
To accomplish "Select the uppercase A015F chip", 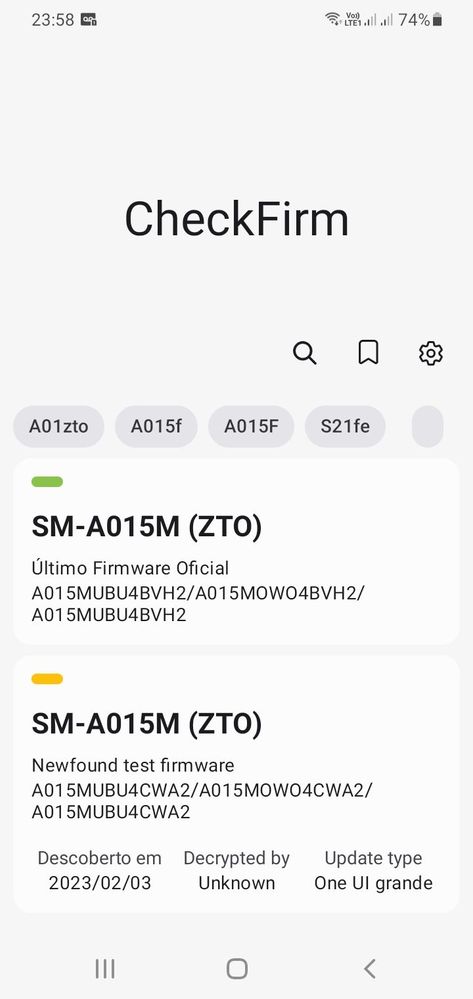I will (x=251, y=426).
